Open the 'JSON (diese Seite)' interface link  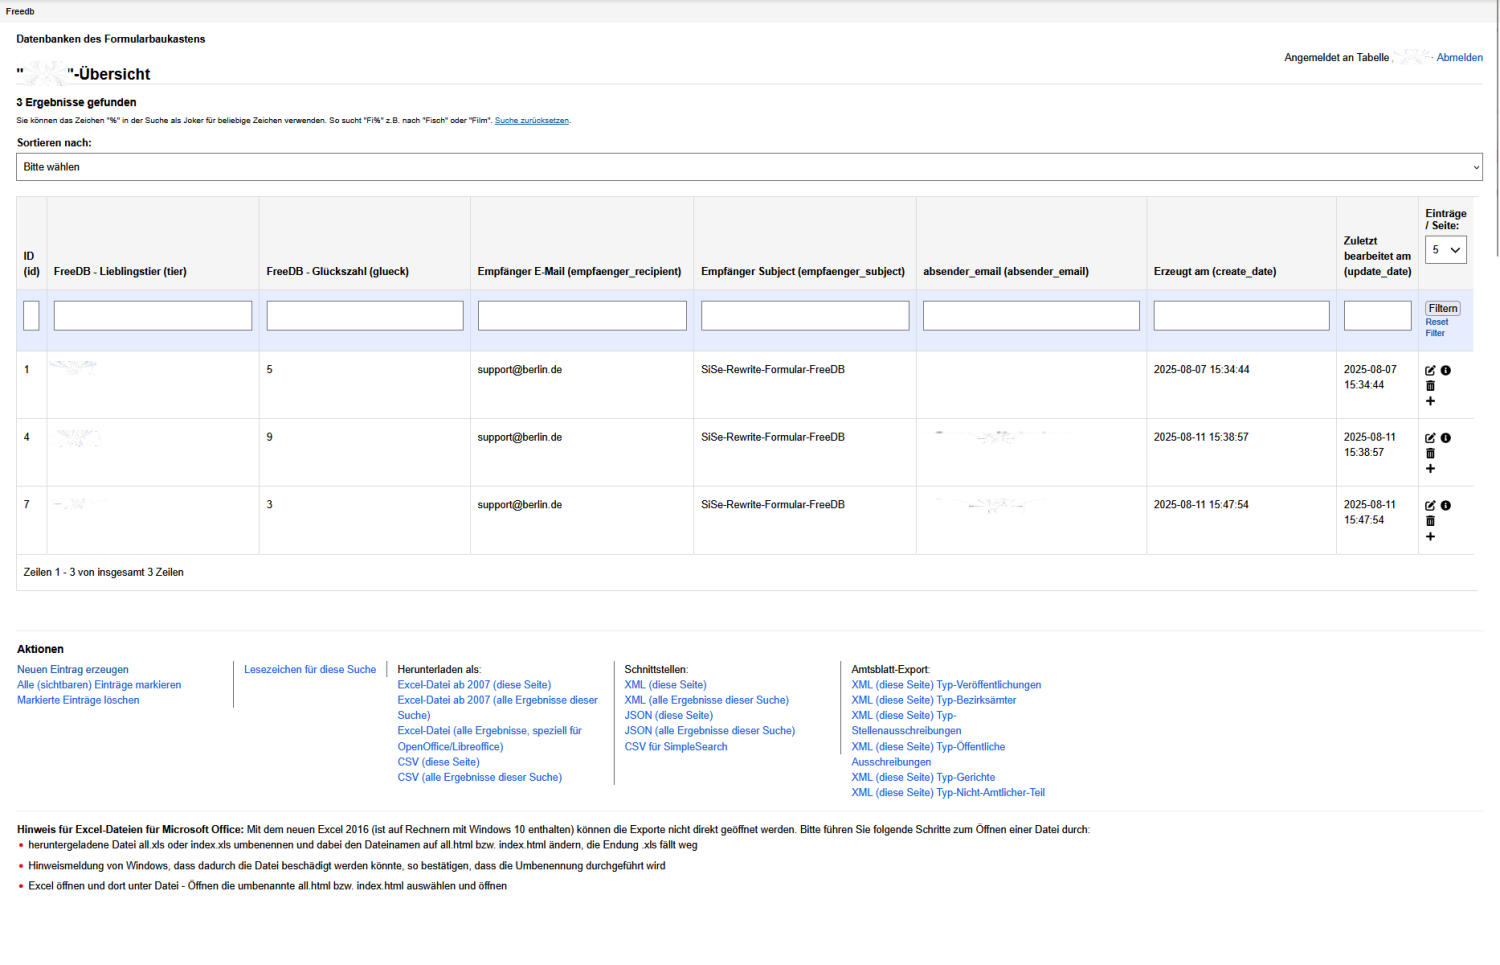(668, 716)
